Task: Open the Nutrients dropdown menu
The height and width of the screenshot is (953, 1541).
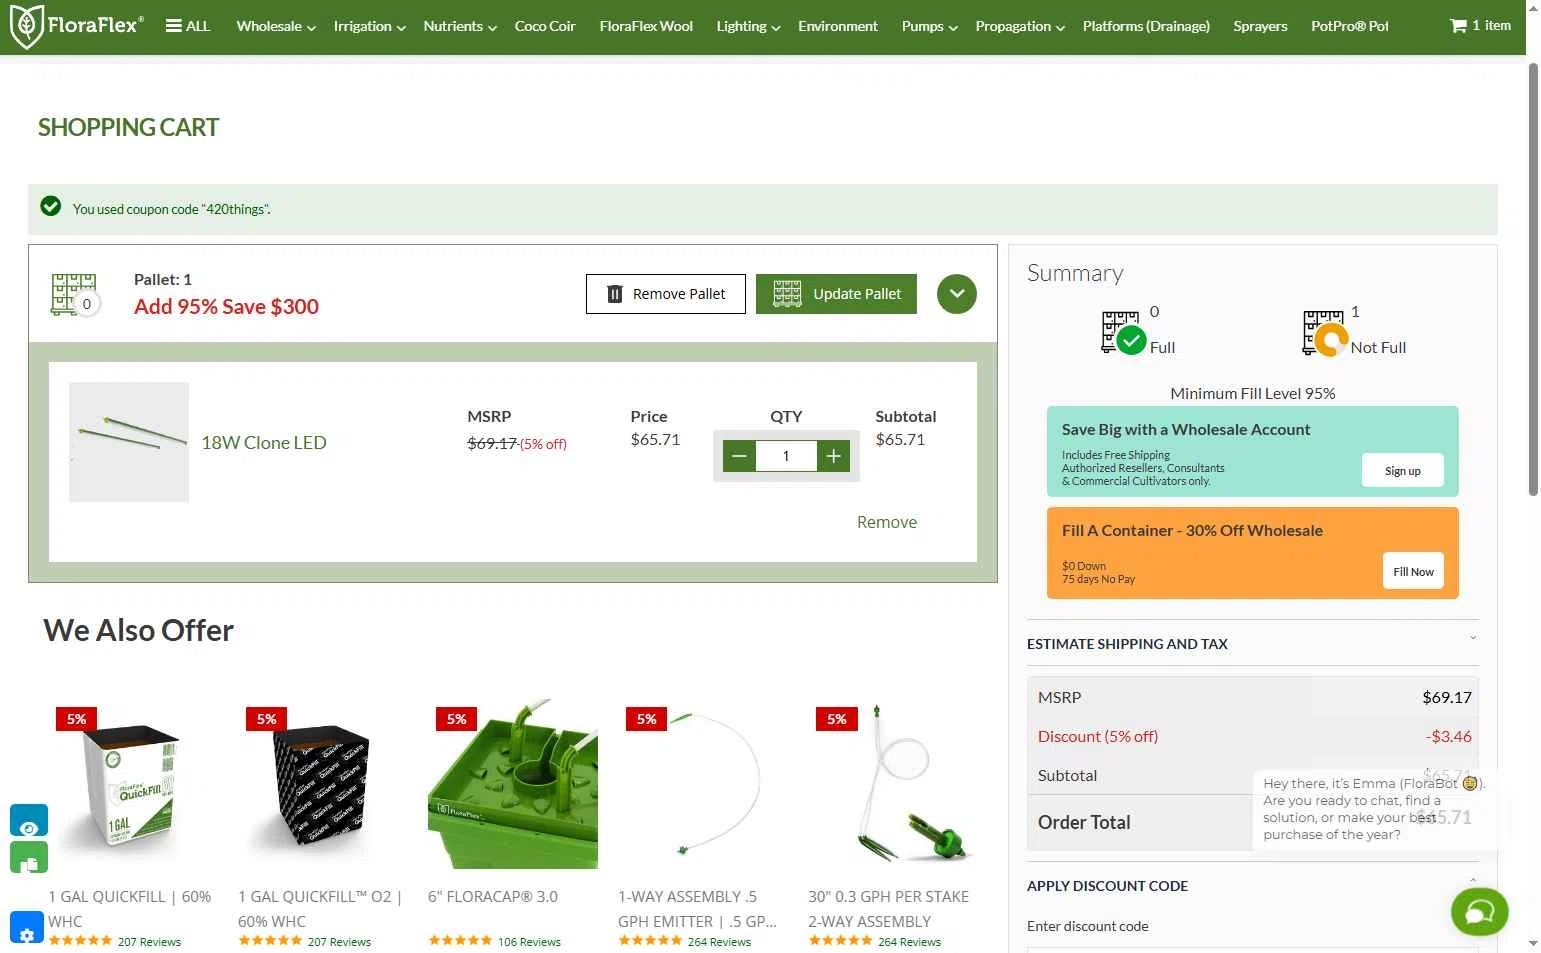Action: (460, 26)
